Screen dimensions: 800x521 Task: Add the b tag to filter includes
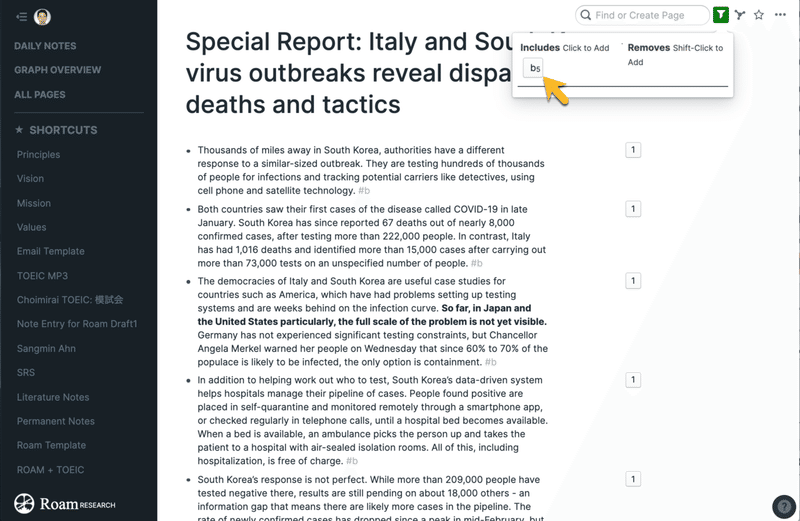[x=534, y=68]
